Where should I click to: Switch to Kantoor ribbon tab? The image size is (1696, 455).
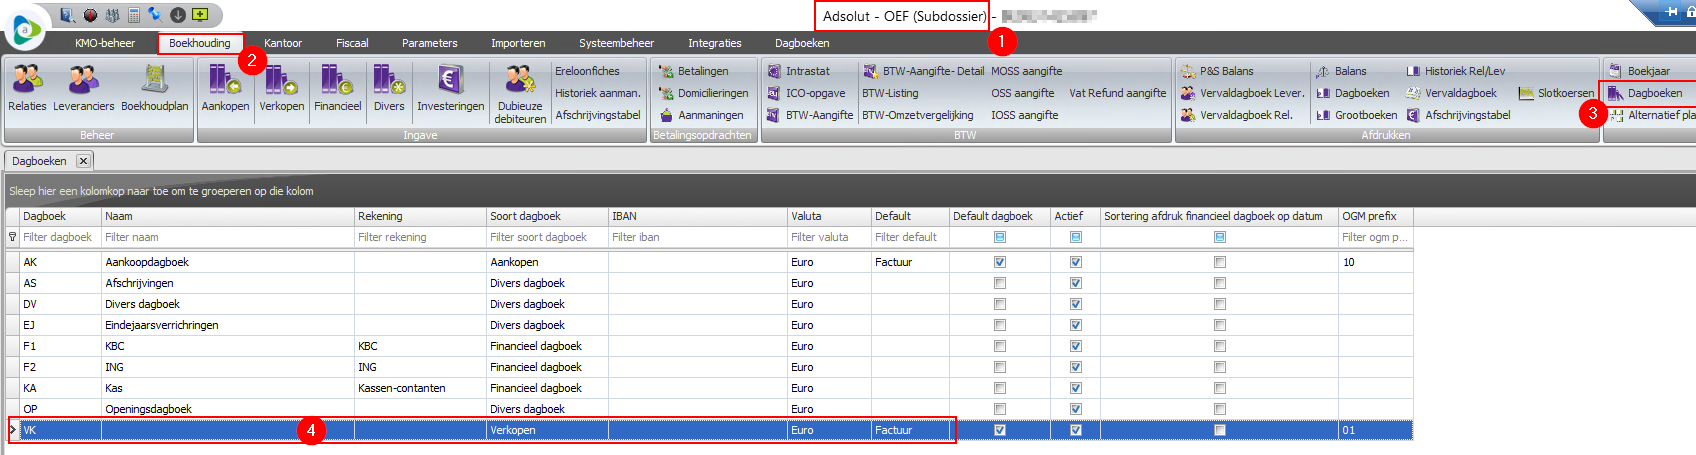[x=283, y=43]
